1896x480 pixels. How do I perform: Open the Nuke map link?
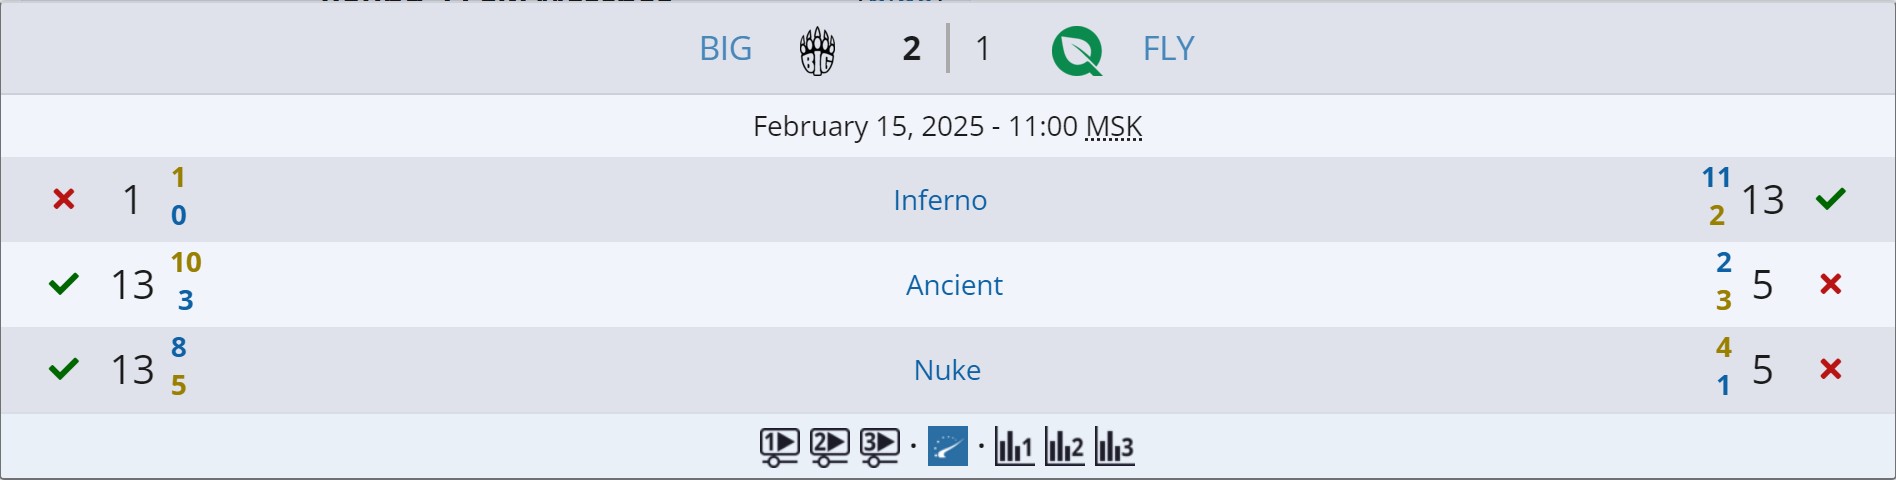pos(947,370)
